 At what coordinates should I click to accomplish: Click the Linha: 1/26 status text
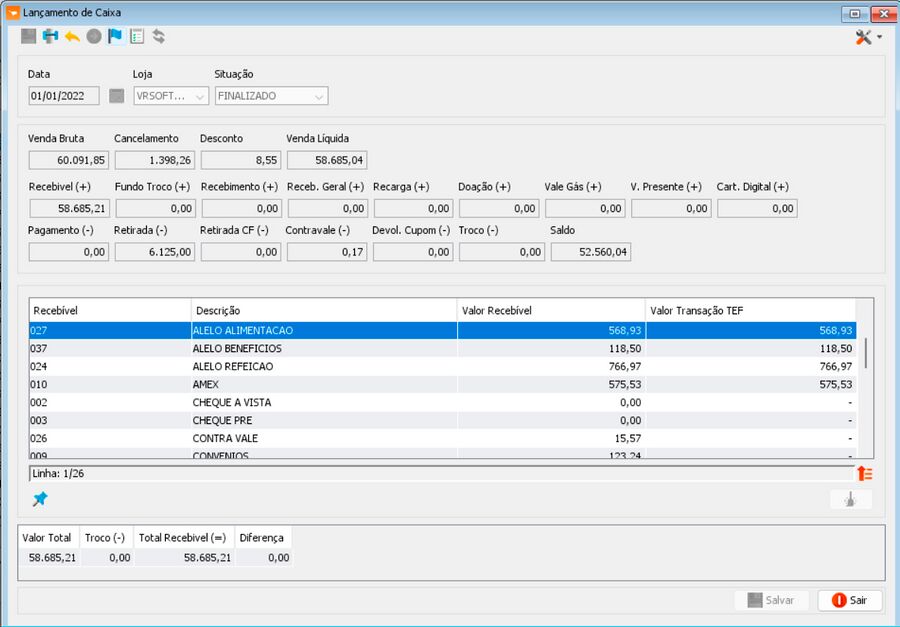58,474
